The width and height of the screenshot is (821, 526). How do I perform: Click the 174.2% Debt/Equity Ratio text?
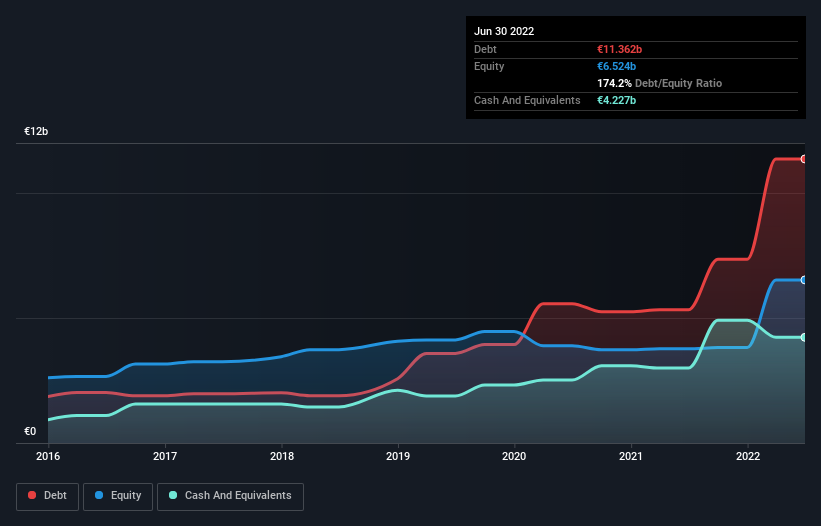(659, 83)
